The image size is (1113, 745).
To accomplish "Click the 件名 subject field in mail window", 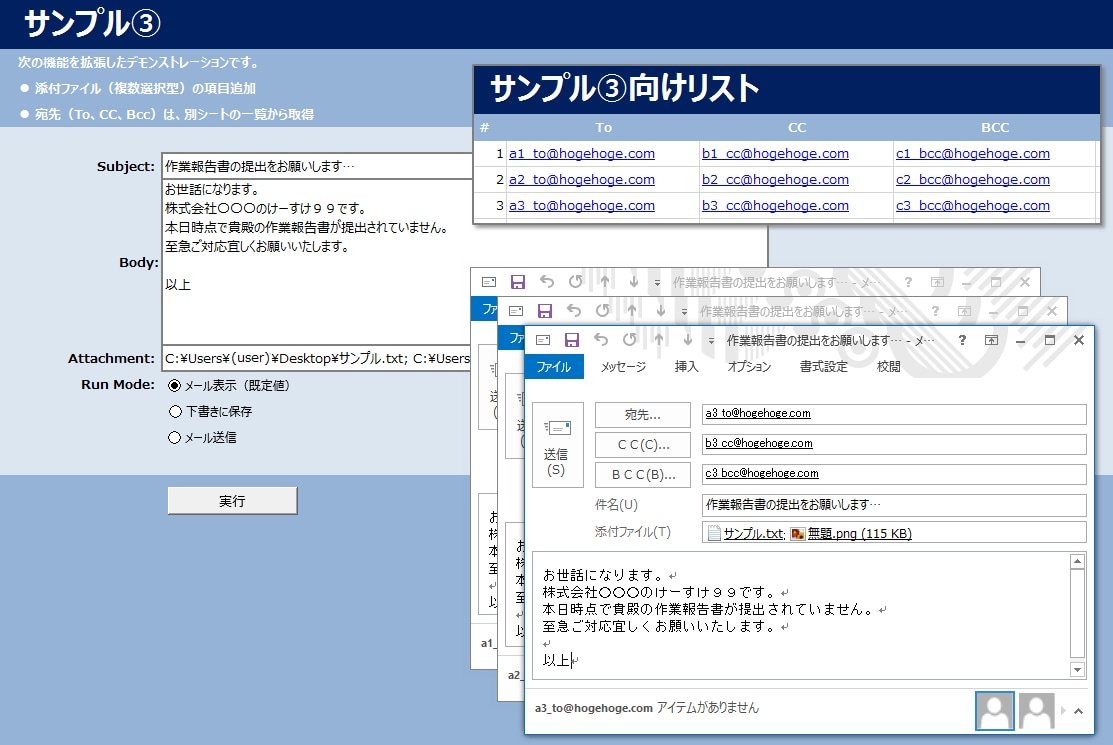I will pyautogui.click(x=894, y=504).
